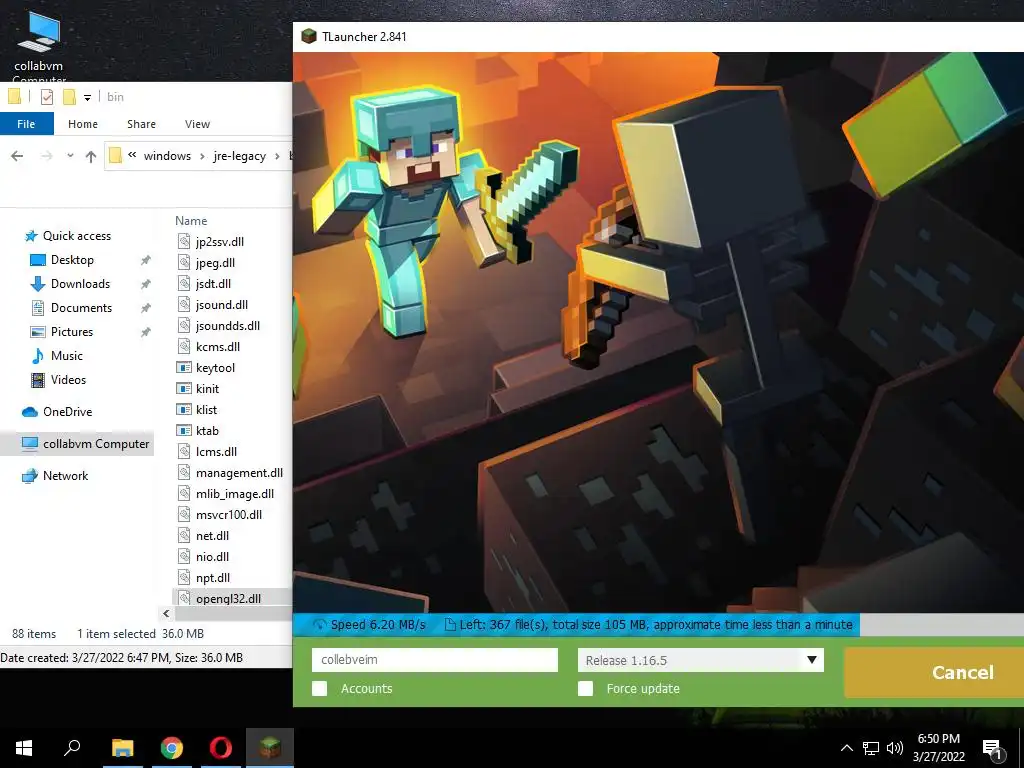1024x768 pixels.
Task: Select the npt.dll file
Action: 213,578
